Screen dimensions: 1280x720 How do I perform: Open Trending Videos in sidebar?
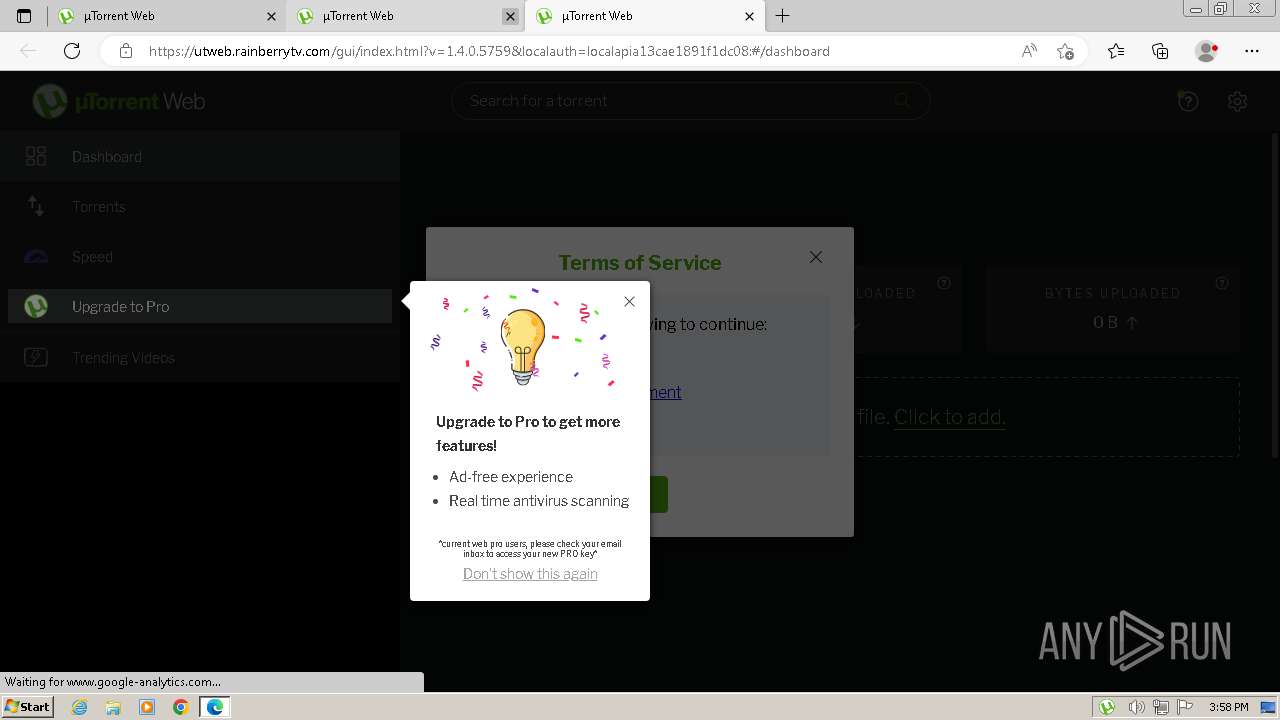[x=200, y=358]
